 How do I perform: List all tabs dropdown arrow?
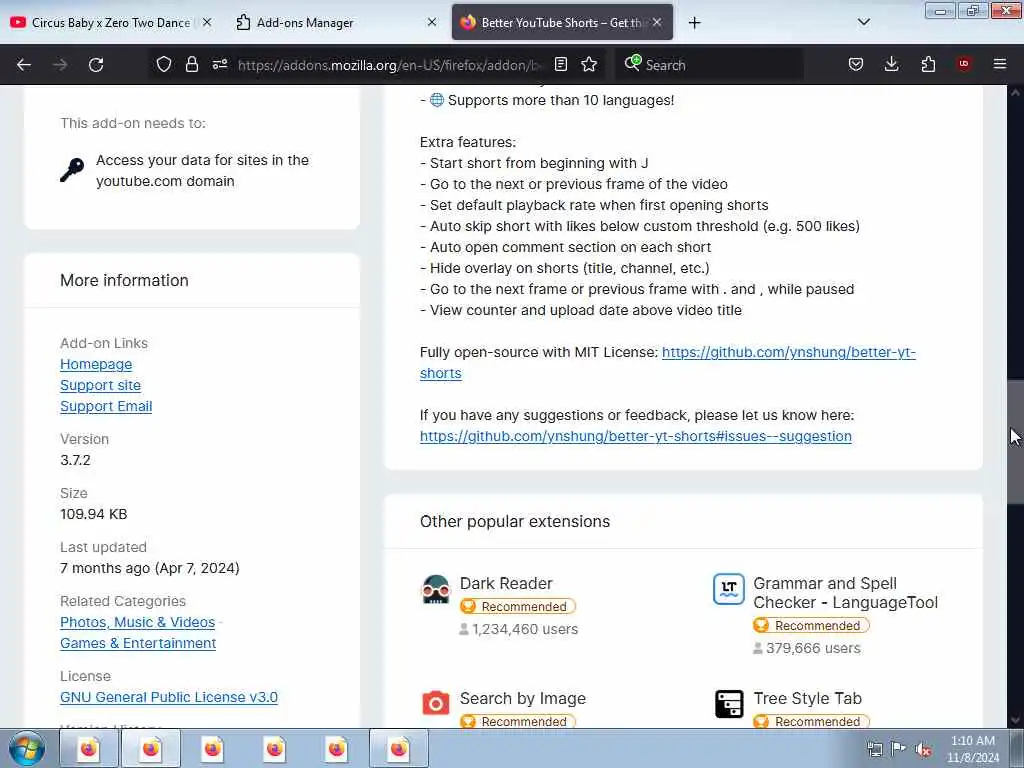click(x=863, y=22)
